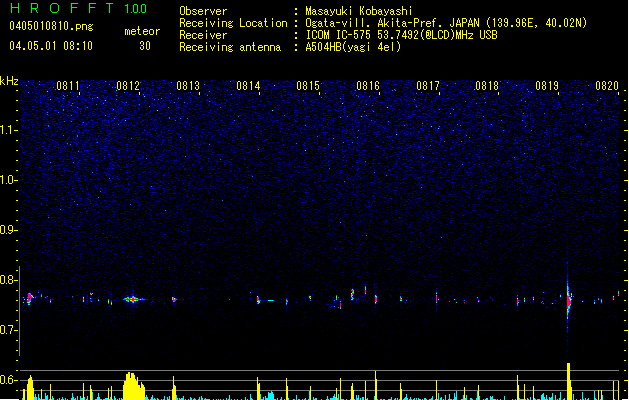This screenshot has width=629, height=400.
Task: Click the A504HB(yagi 4el) antenna text
Action: [353, 47]
